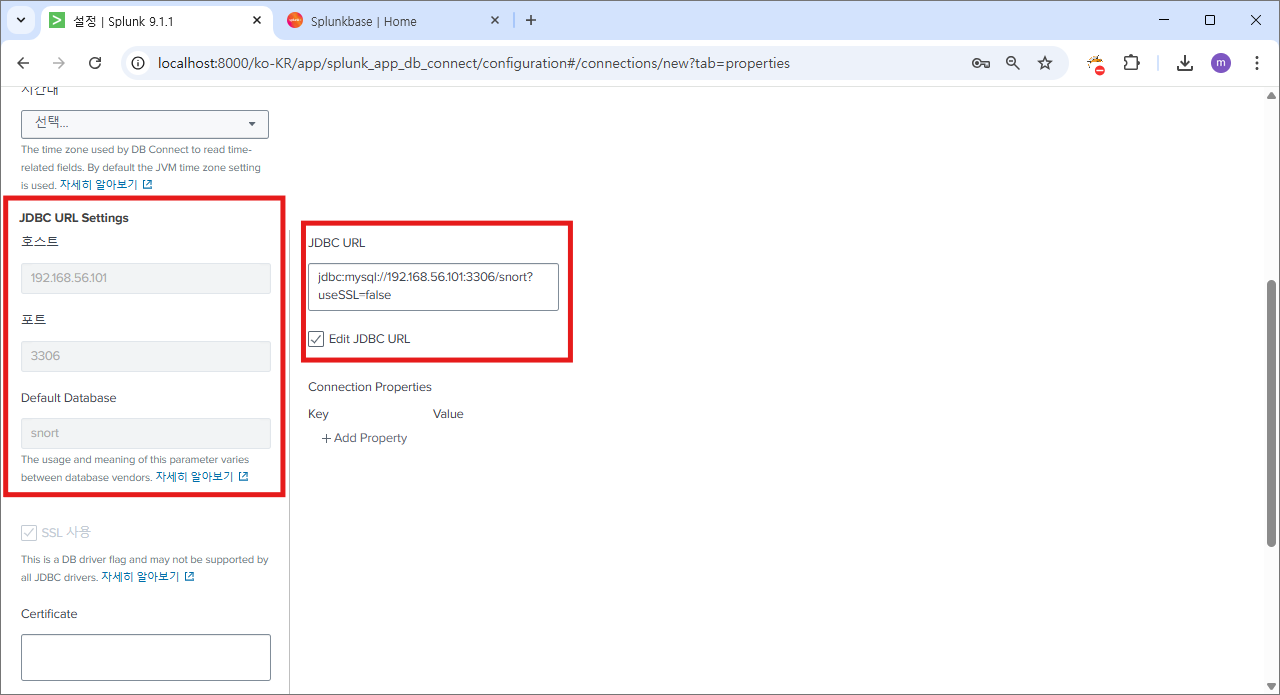Click the browser address bar URL
Image resolution: width=1280 pixels, height=695 pixels.
[x=474, y=63]
